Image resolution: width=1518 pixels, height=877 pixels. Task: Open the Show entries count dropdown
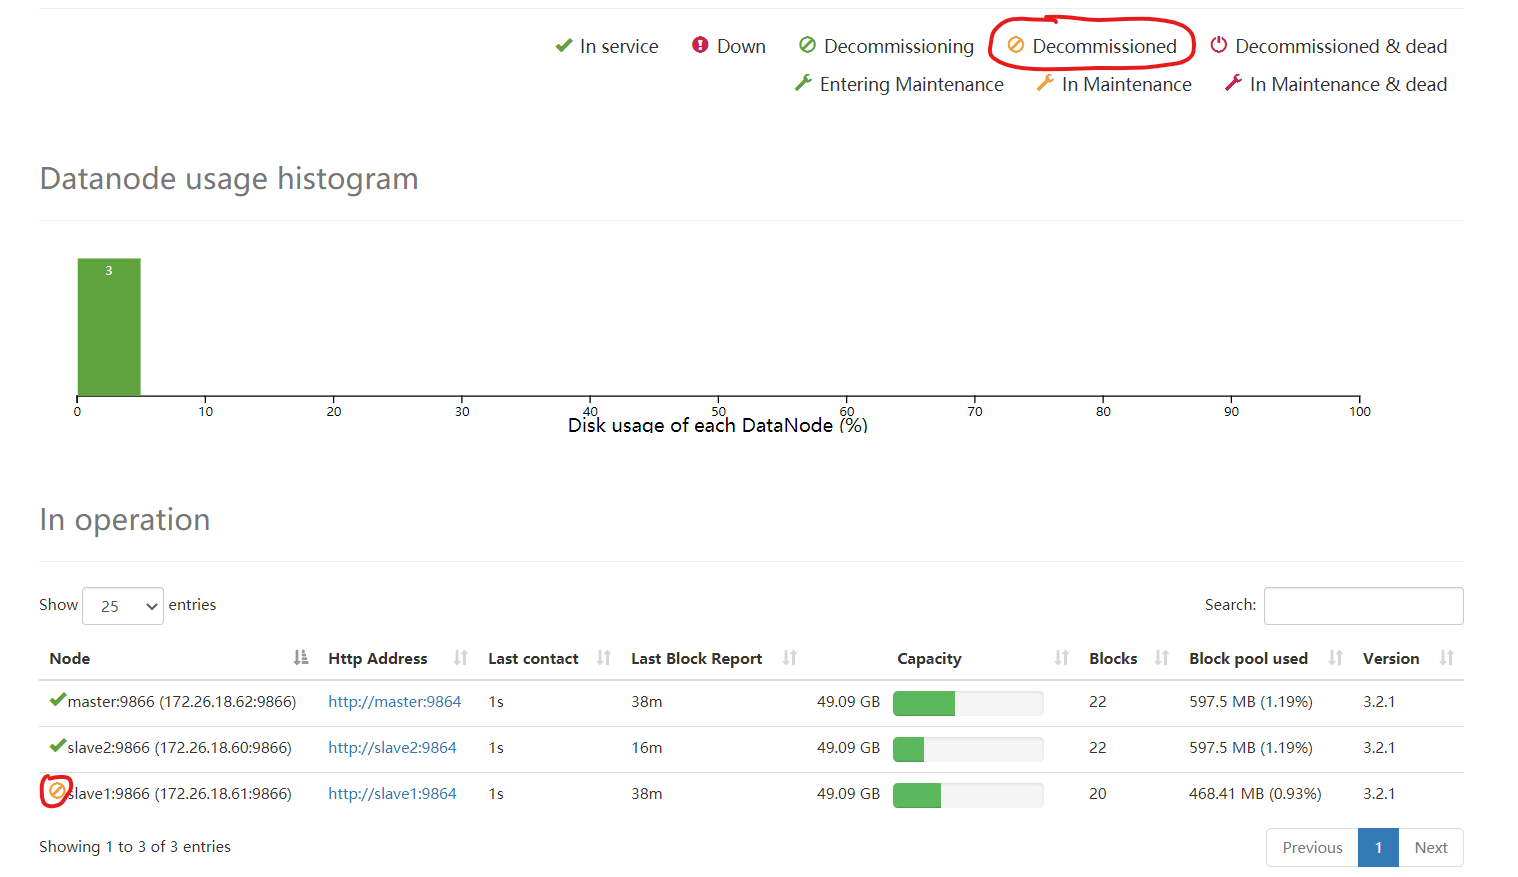pyautogui.click(x=123, y=606)
